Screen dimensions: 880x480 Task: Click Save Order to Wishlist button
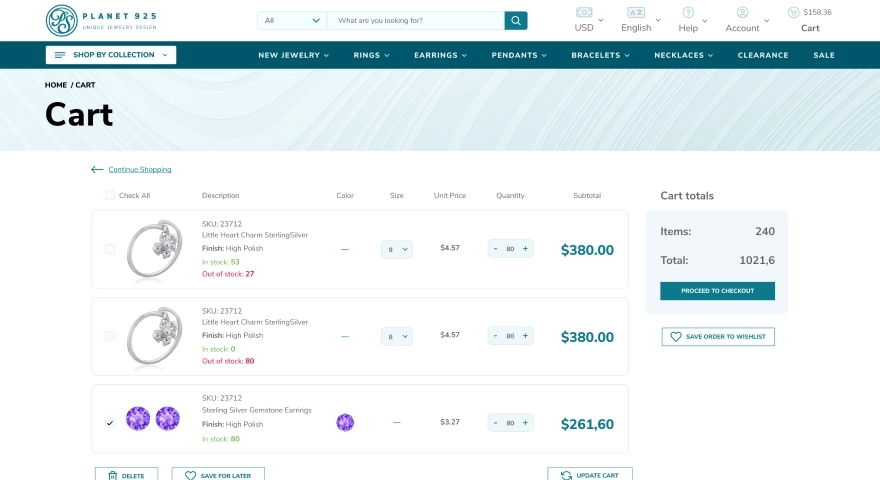click(x=718, y=337)
